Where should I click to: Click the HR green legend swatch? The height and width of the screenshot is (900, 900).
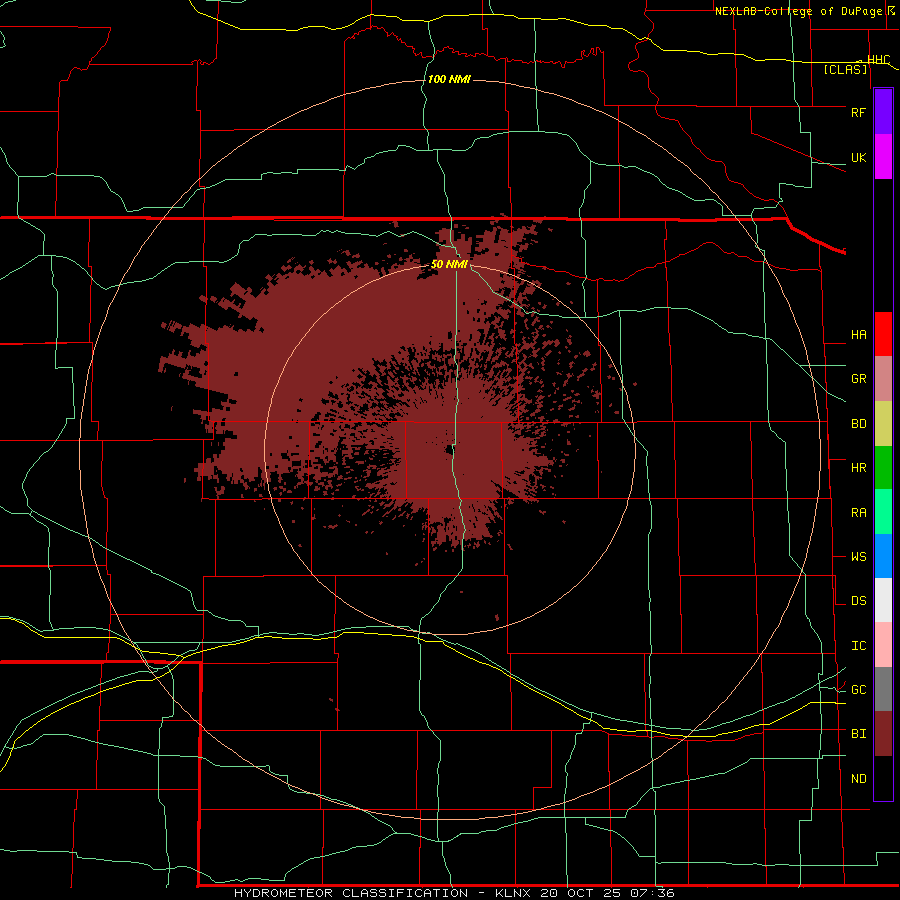pyautogui.click(x=883, y=468)
